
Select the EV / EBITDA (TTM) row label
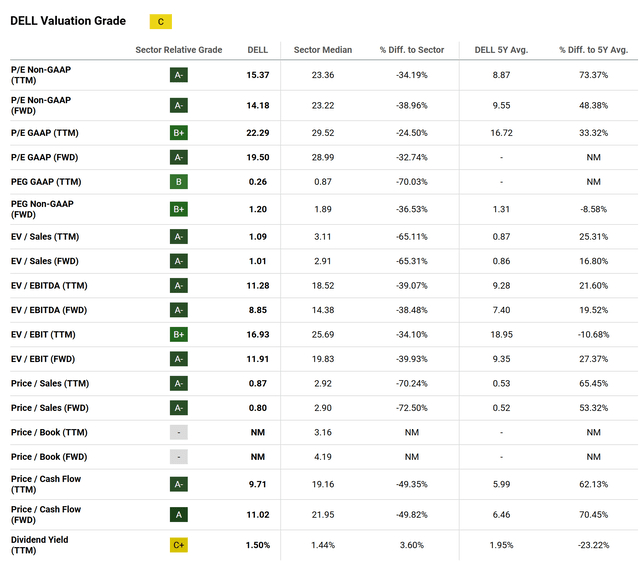[49, 286]
